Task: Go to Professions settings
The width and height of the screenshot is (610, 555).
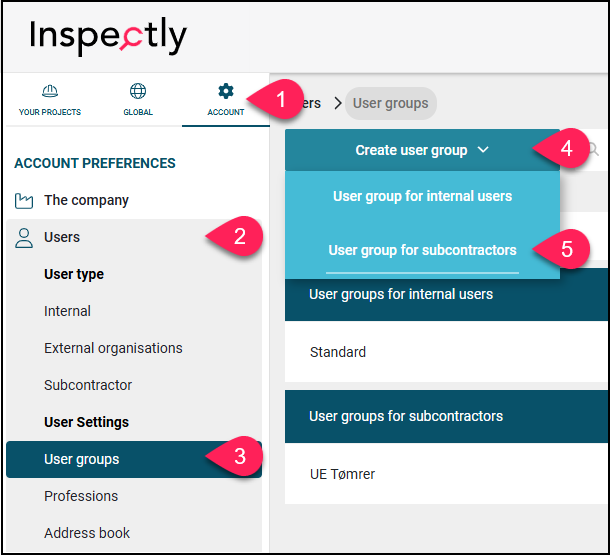Action: pyautogui.click(x=81, y=496)
